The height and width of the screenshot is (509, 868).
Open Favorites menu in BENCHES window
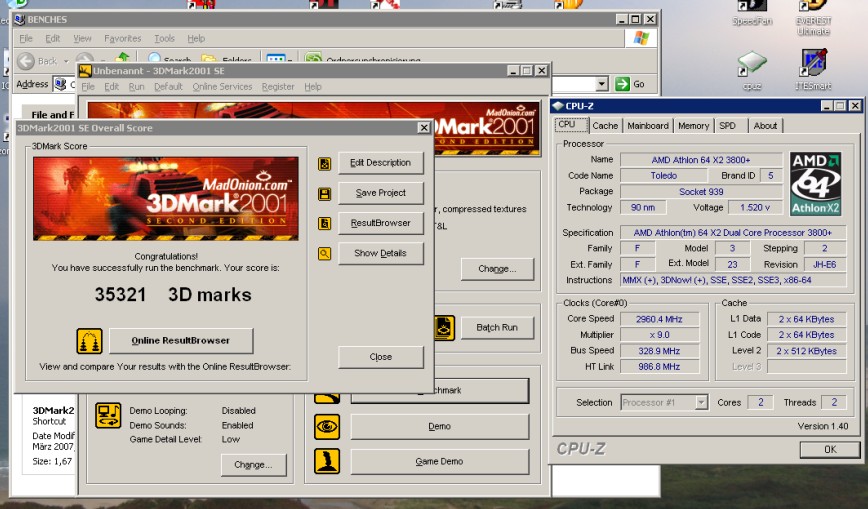pyautogui.click(x=122, y=38)
